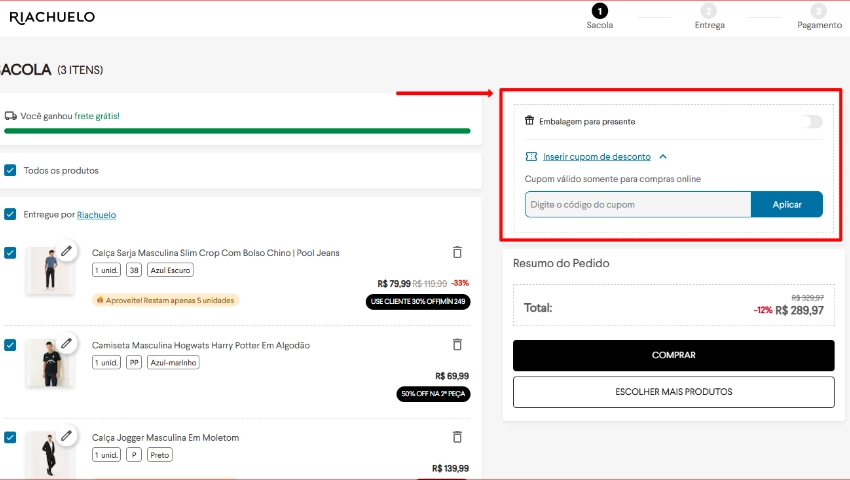Click Calça Jogger Masculina Em Moletom title
The height and width of the screenshot is (480, 850).
pyautogui.click(x=165, y=437)
